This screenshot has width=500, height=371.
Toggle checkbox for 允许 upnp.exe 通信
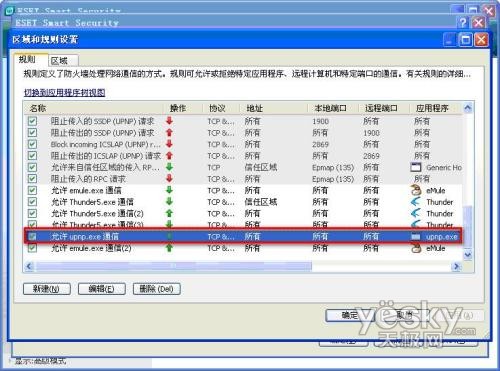point(32,236)
